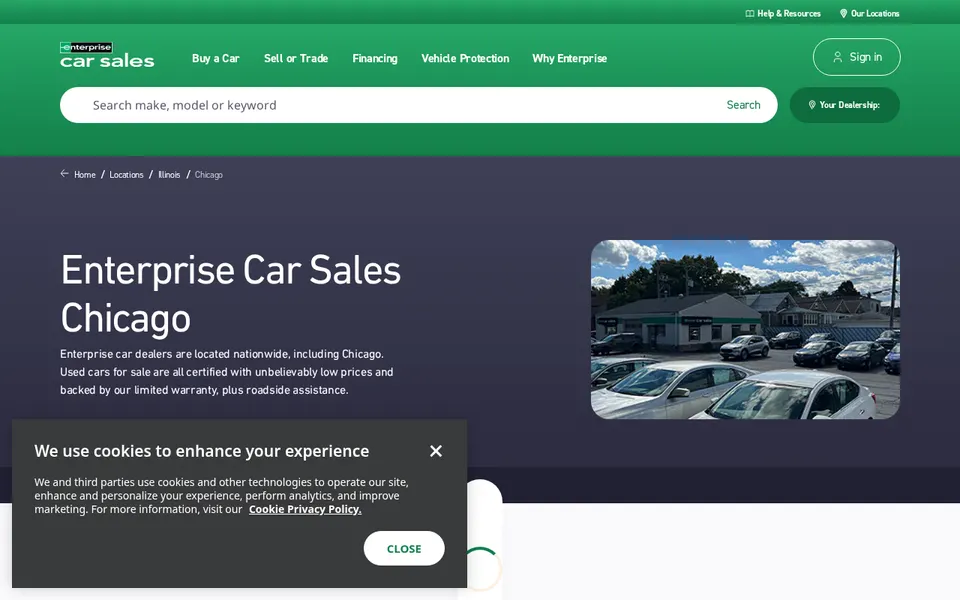Click the CLOSE button on cookie banner

[x=404, y=549]
